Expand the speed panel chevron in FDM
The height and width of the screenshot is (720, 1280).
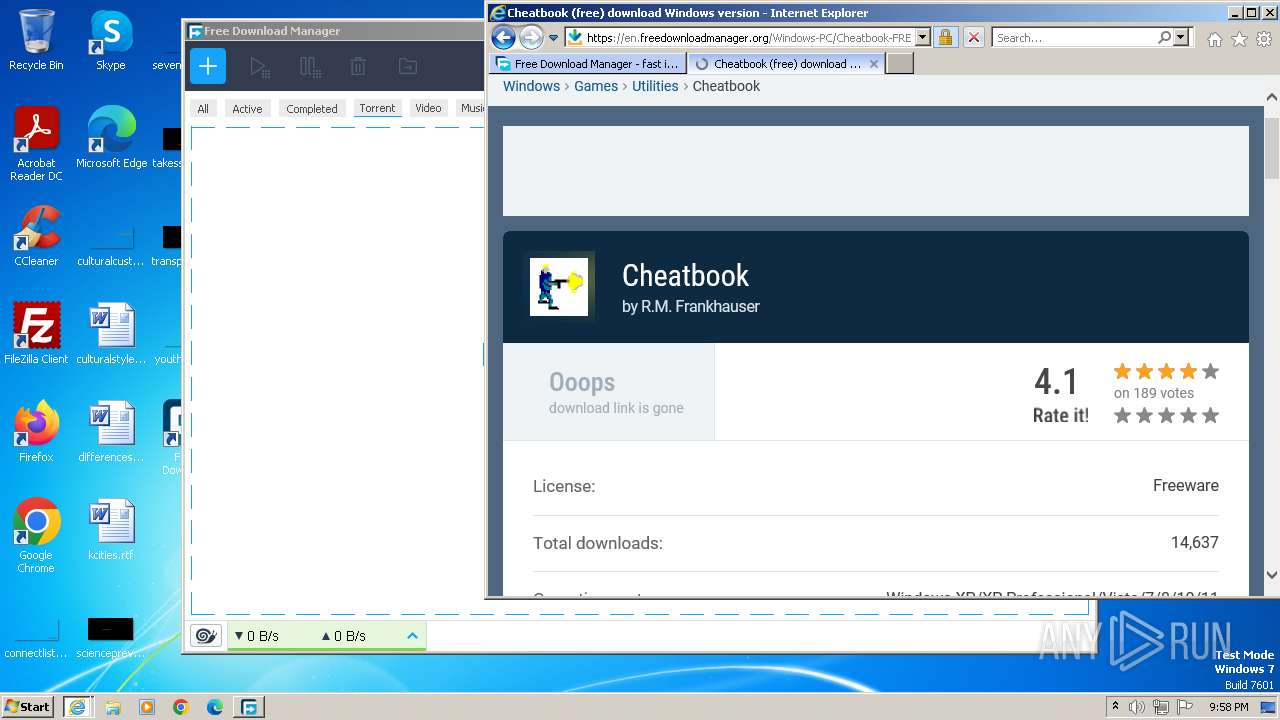(412, 635)
